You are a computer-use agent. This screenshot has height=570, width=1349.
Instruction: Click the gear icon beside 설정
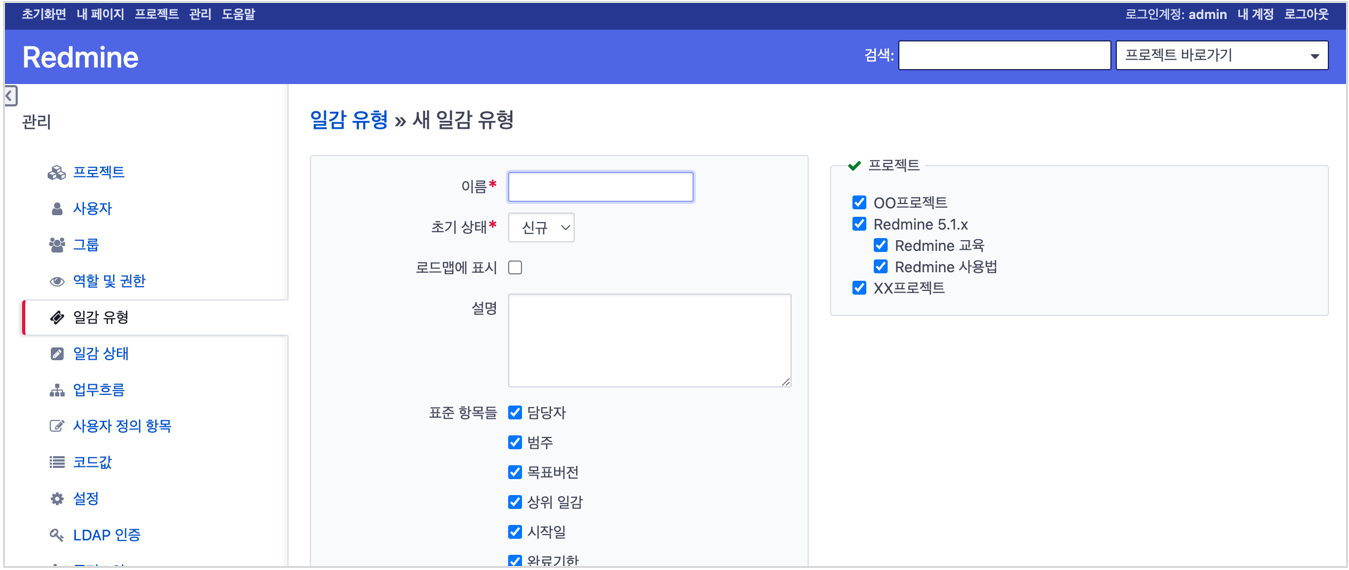(x=57, y=498)
